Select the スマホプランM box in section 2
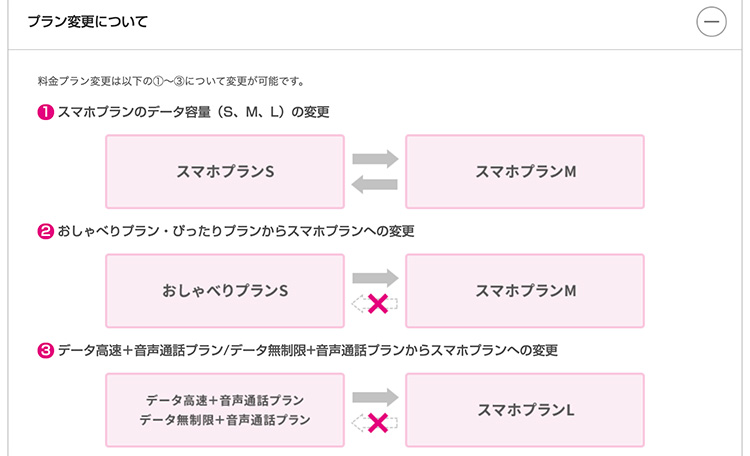 coord(525,290)
